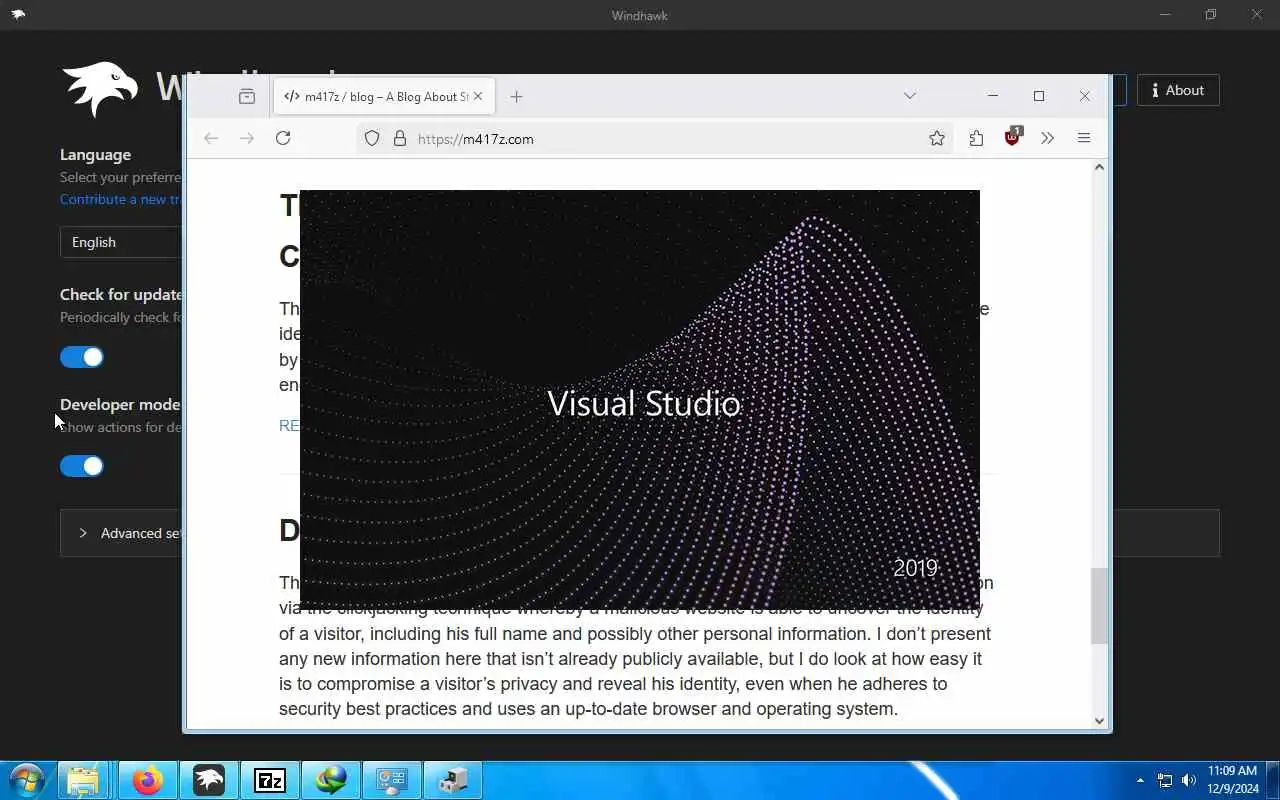The height and width of the screenshot is (800, 1280).
Task: Open the taskbar clock showing 11:09 AM
Action: point(1232,780)
